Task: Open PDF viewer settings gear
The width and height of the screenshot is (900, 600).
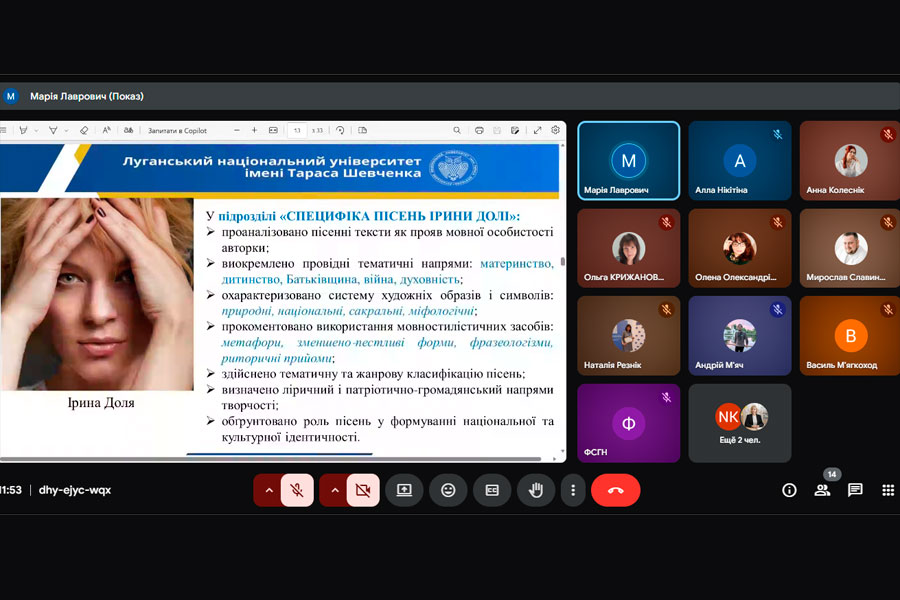Action: pos(555,130)
